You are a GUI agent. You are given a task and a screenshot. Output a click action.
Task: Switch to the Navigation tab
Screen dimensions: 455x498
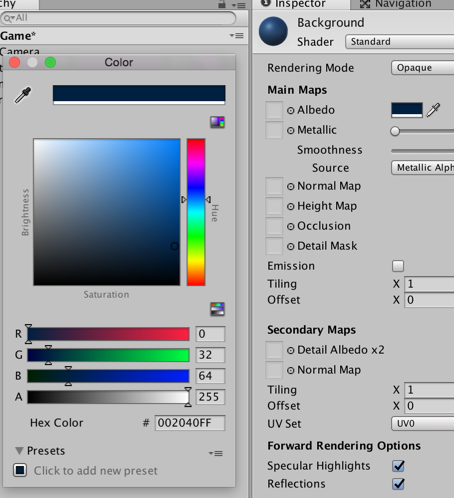[x=396, y=4]
